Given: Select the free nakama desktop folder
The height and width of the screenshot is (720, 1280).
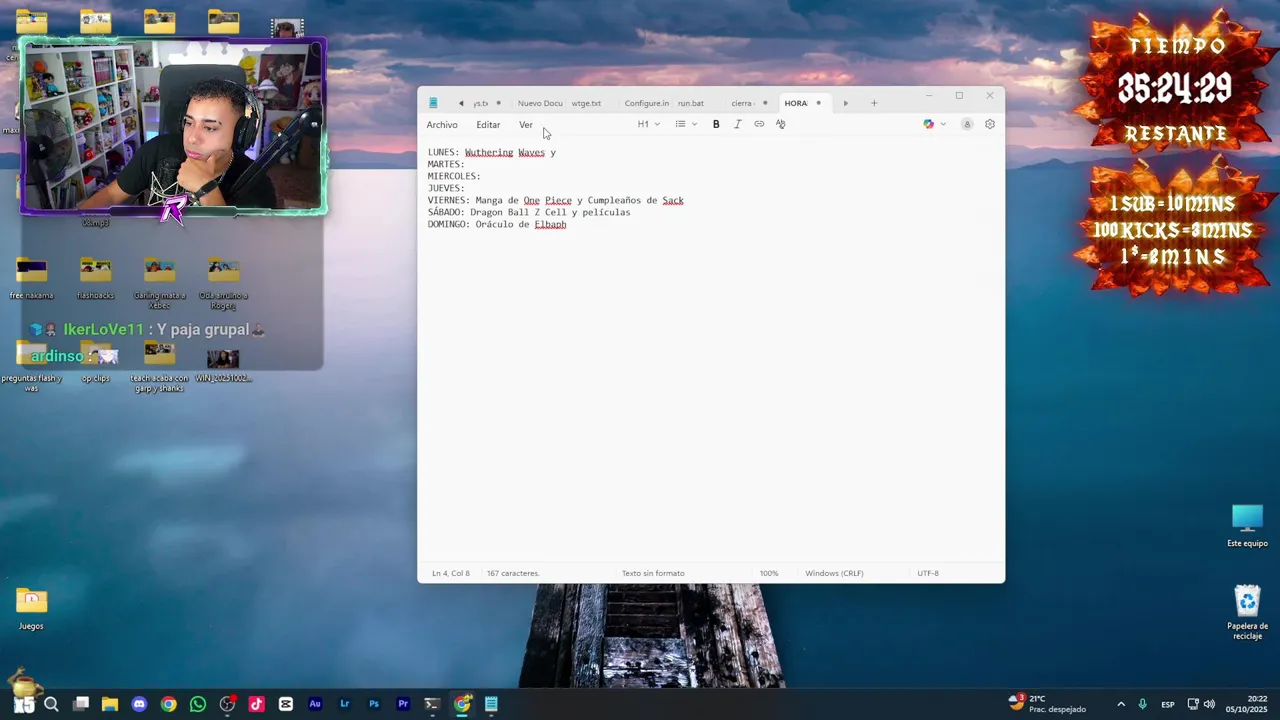Looking at the screenshot, I should point(31,279).
